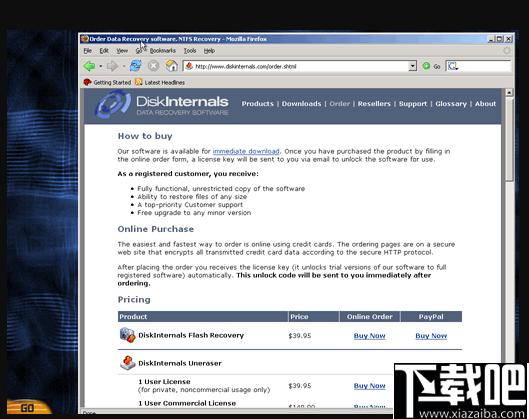The width and height of the screenshot is (529, 419).
Task: Click the vertical scrollbar thumb
Action: pos(509,139)
